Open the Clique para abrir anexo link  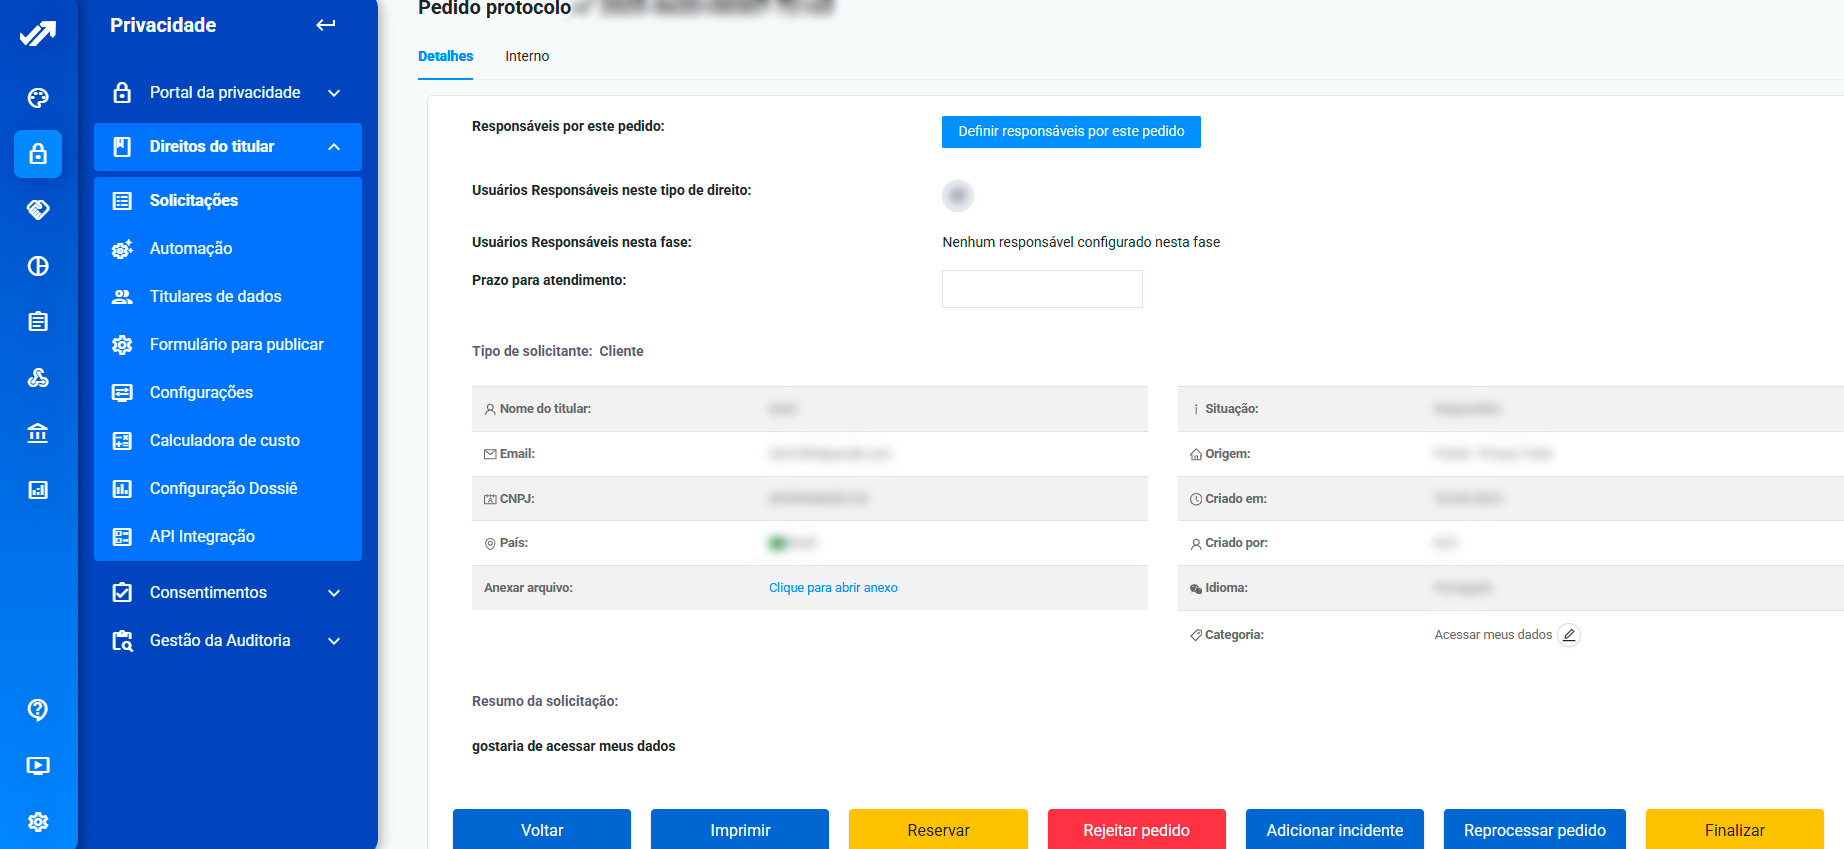point(833,588)
